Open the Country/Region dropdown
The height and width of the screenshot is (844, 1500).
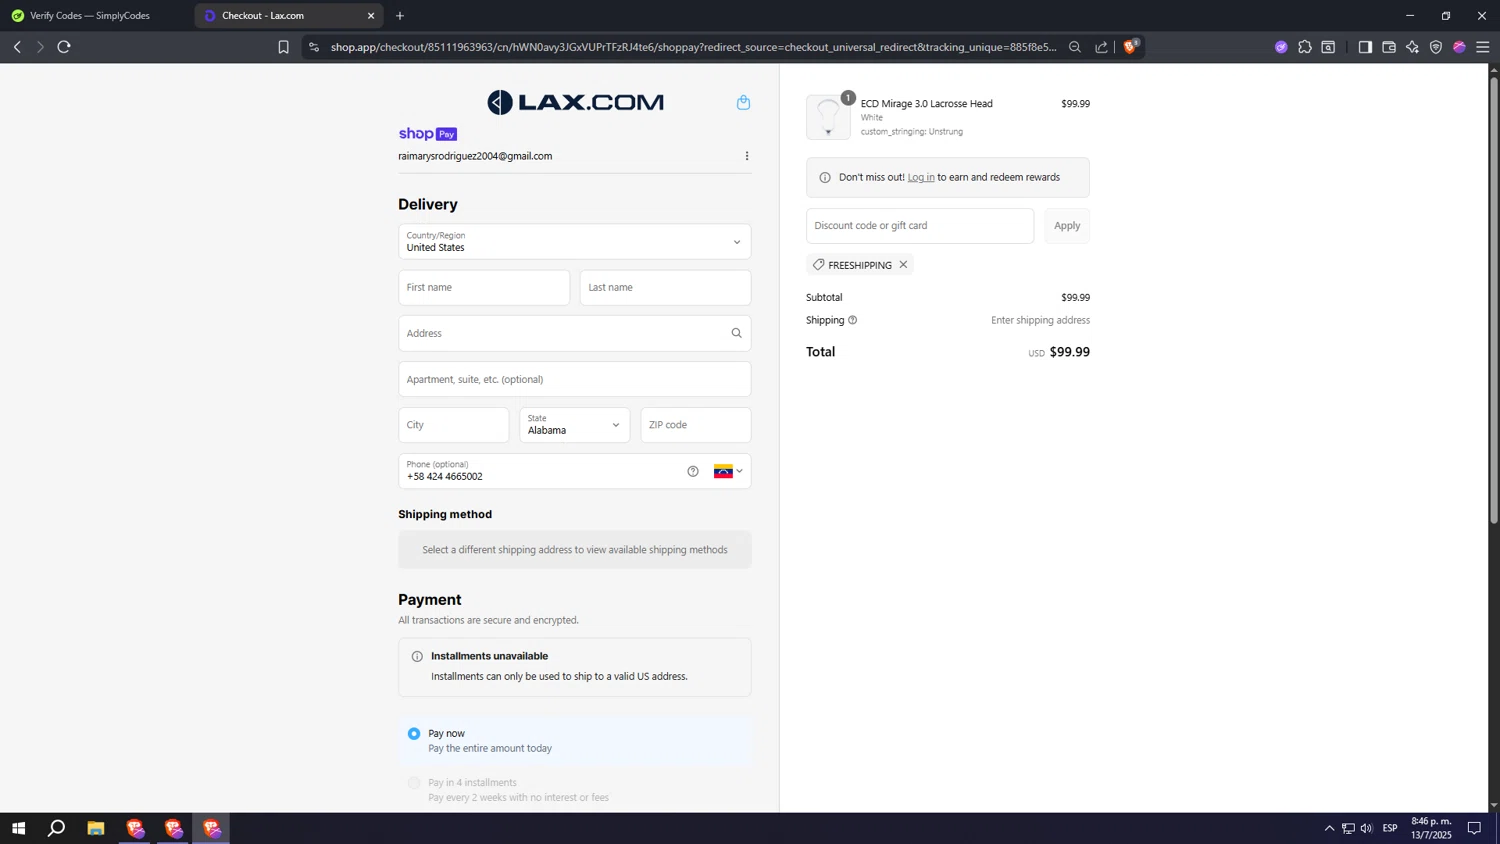575,242
